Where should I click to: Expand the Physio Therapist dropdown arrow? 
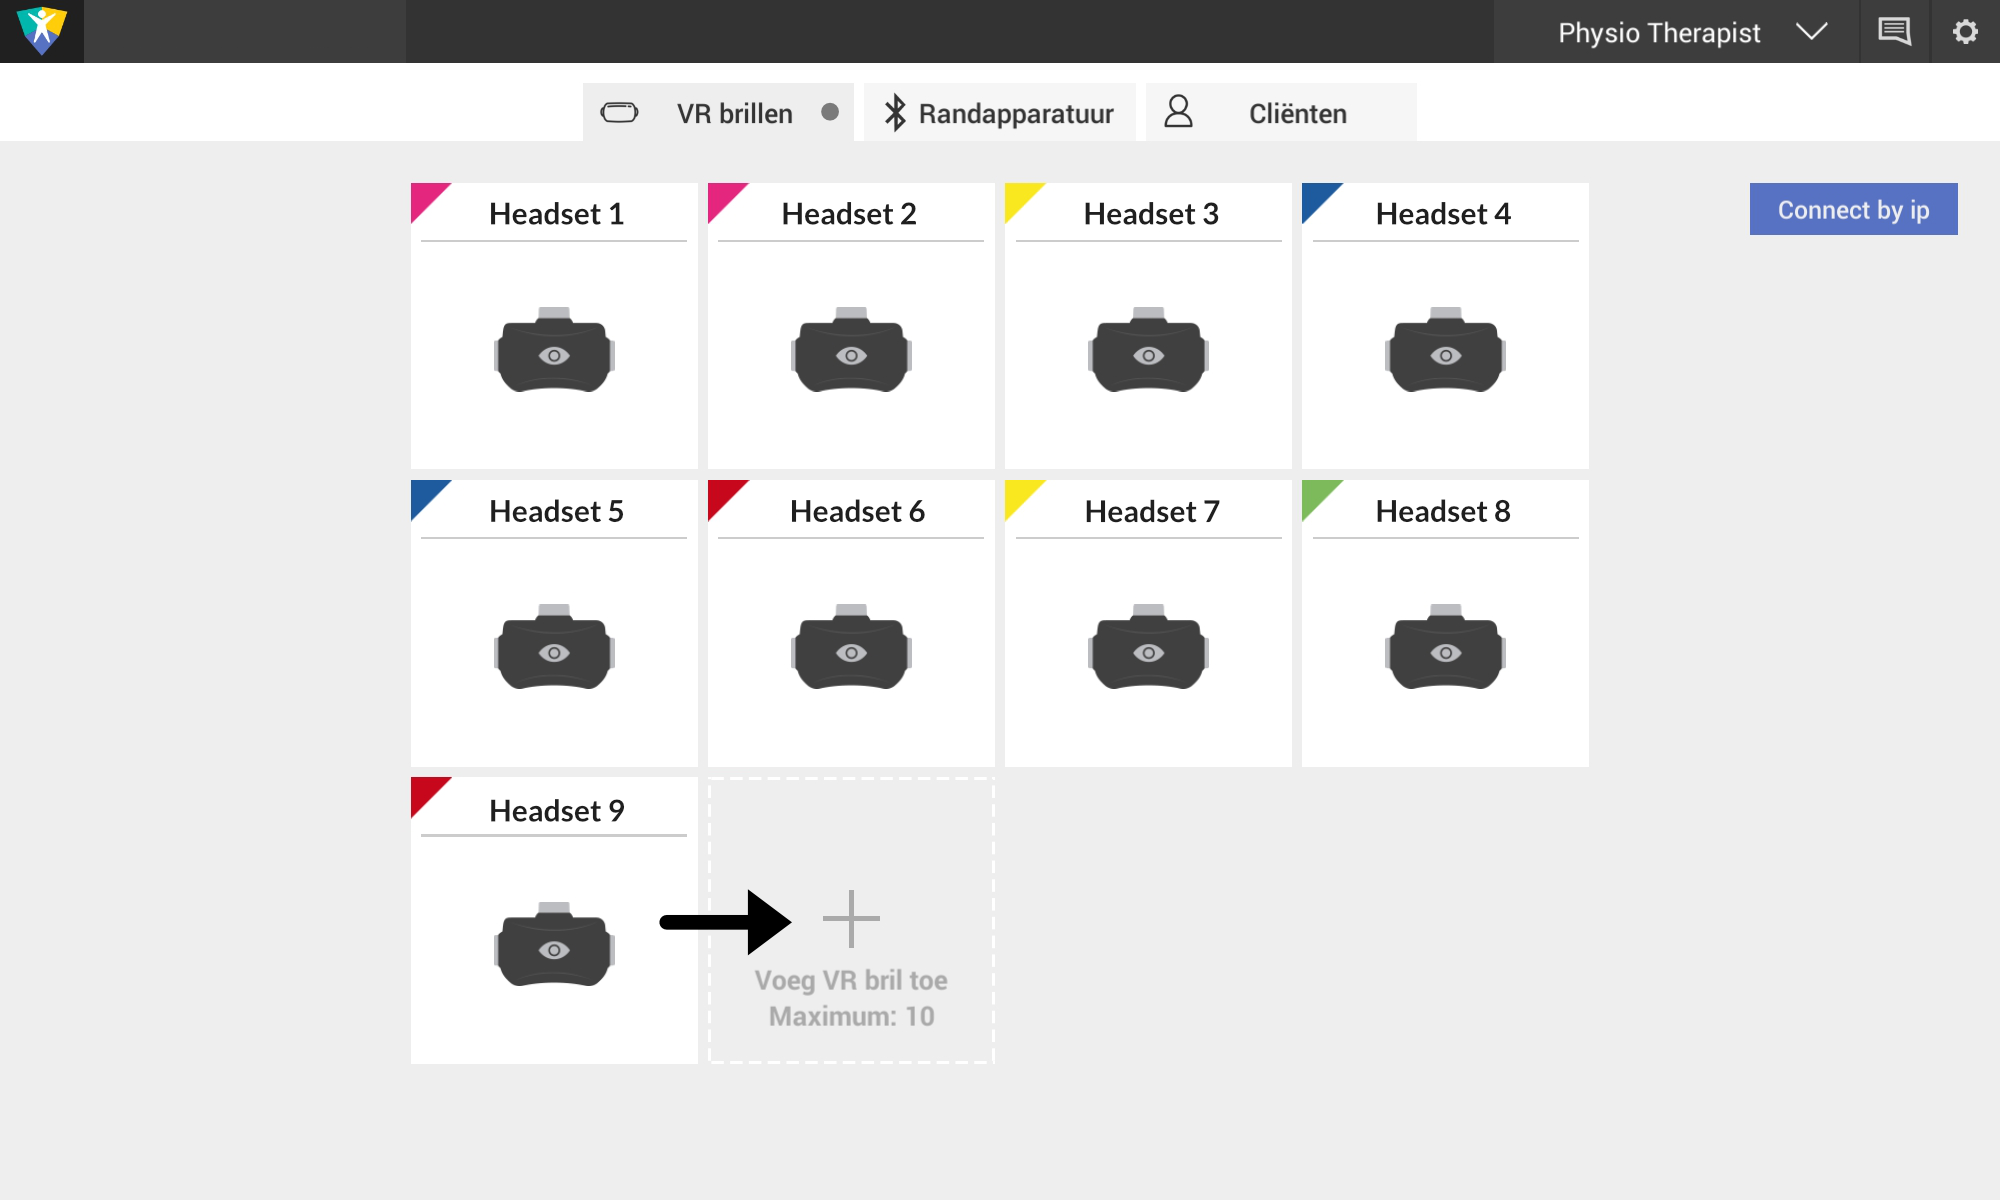click(1811, 32)
